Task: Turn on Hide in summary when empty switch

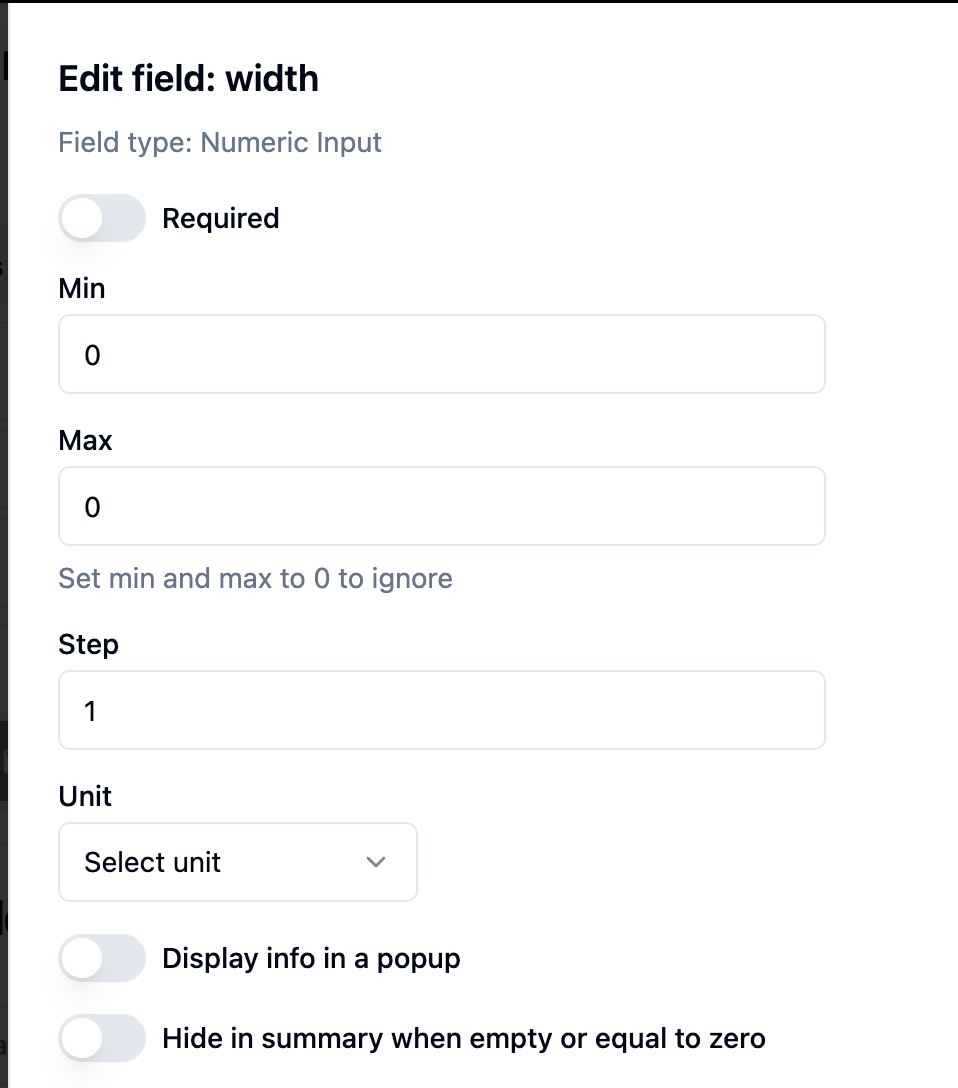Action: (x=102, y=1038)
